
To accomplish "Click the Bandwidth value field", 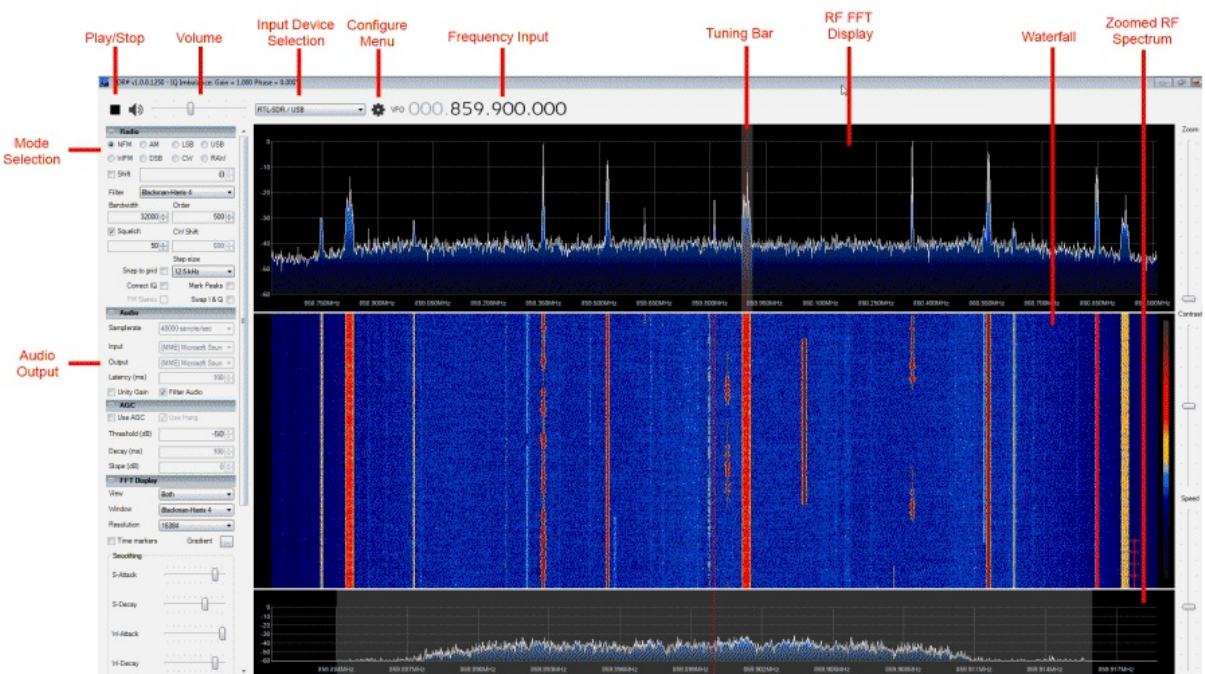I will click(x=137, y=217).
